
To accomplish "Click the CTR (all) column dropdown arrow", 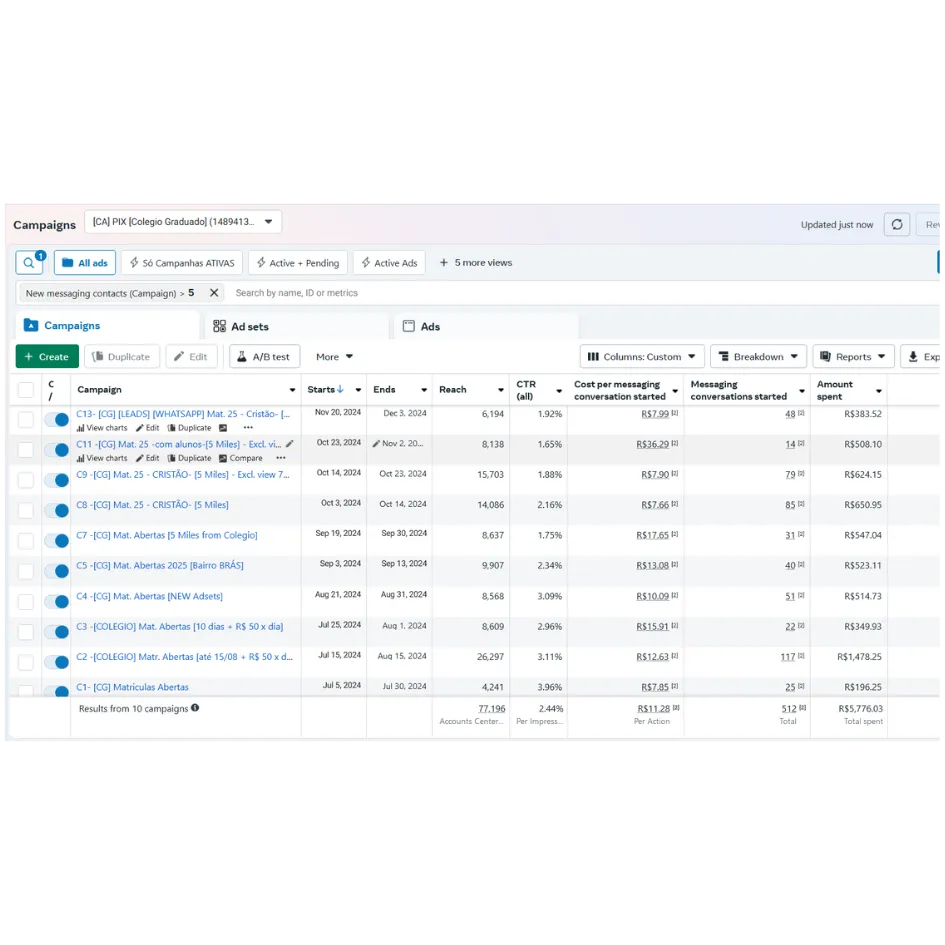I will coord(559,391).
